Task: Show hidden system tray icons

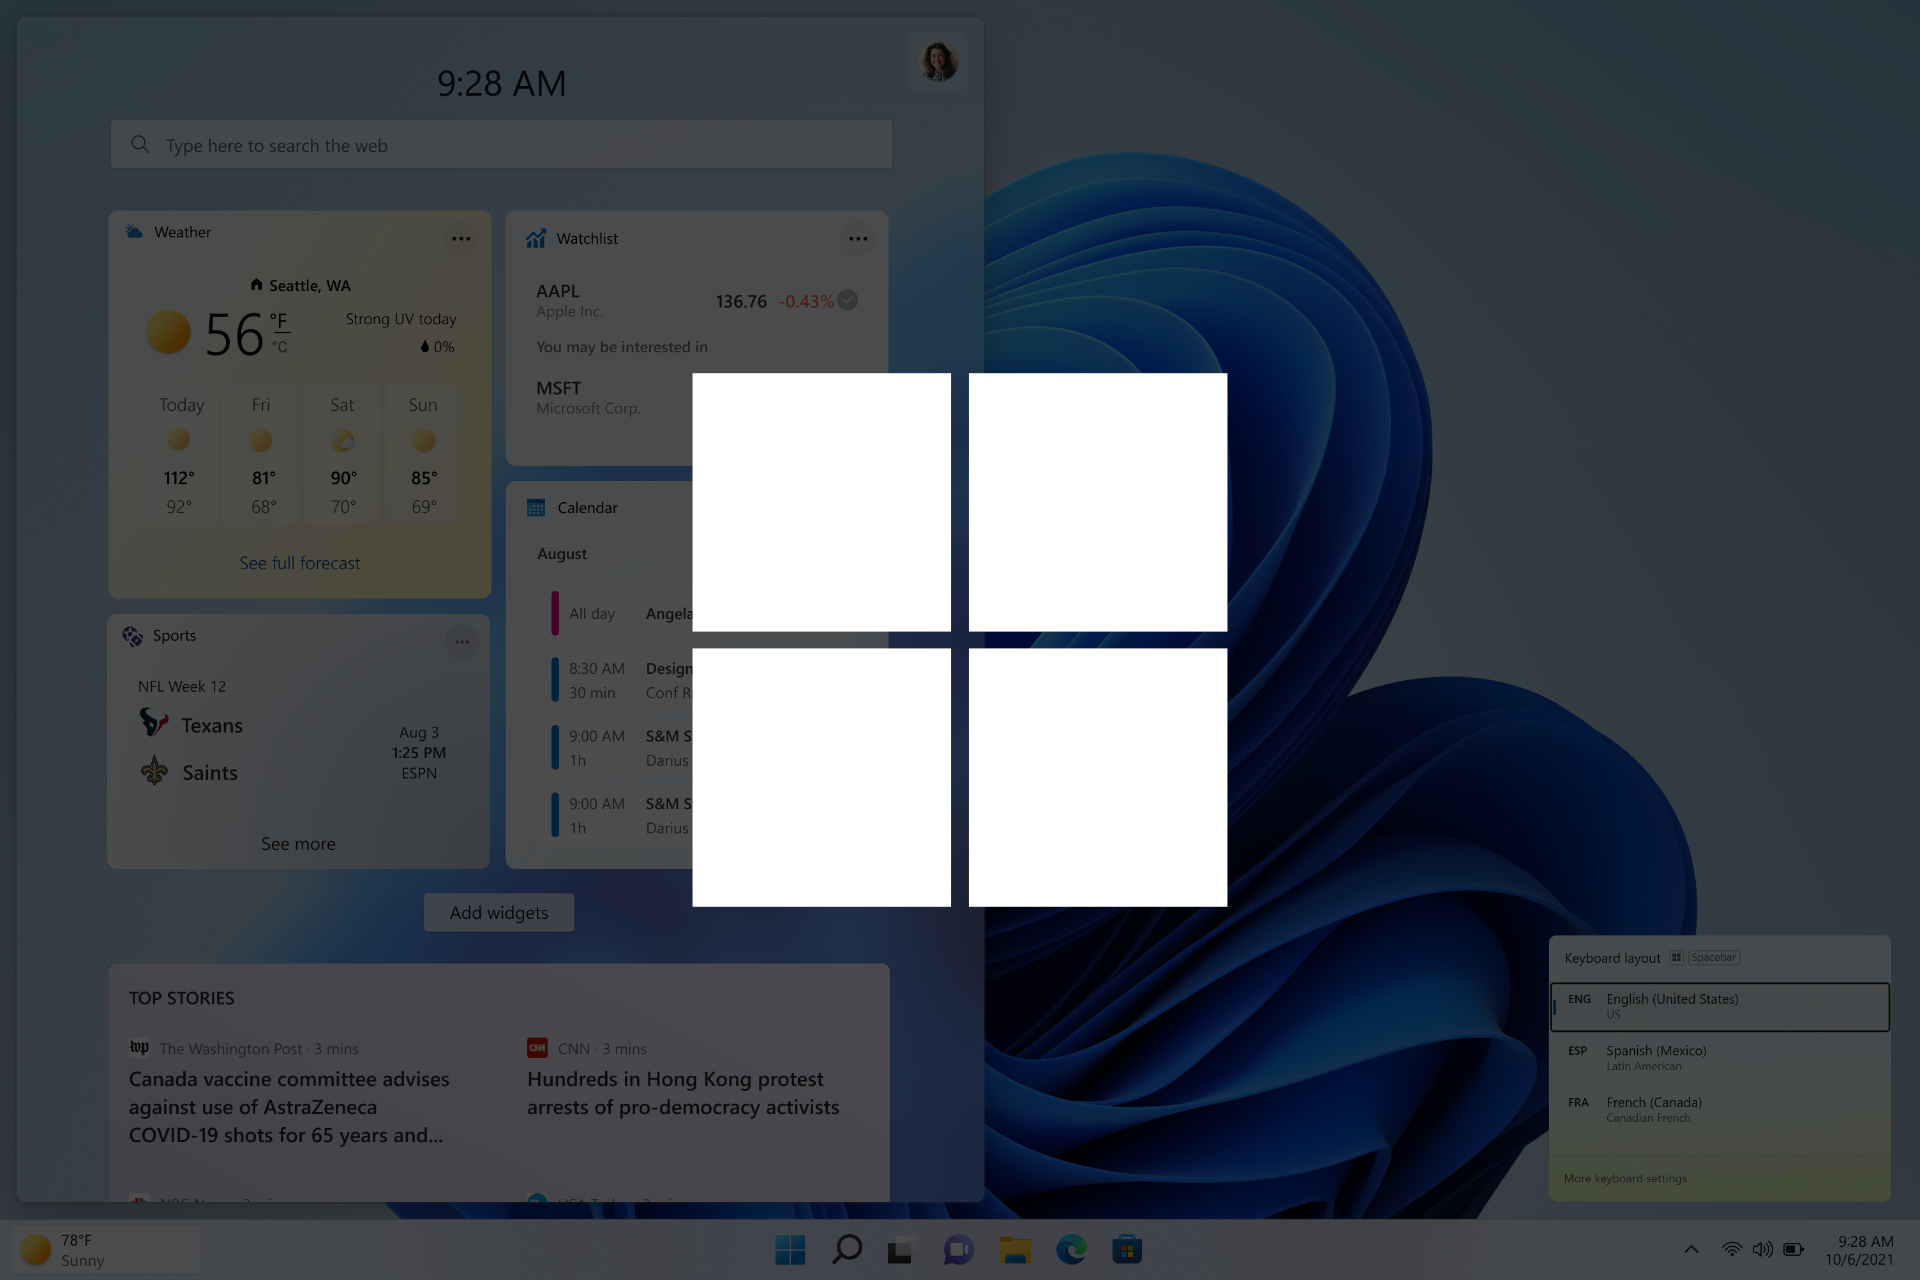Action: click(x=1691, y=1249)
